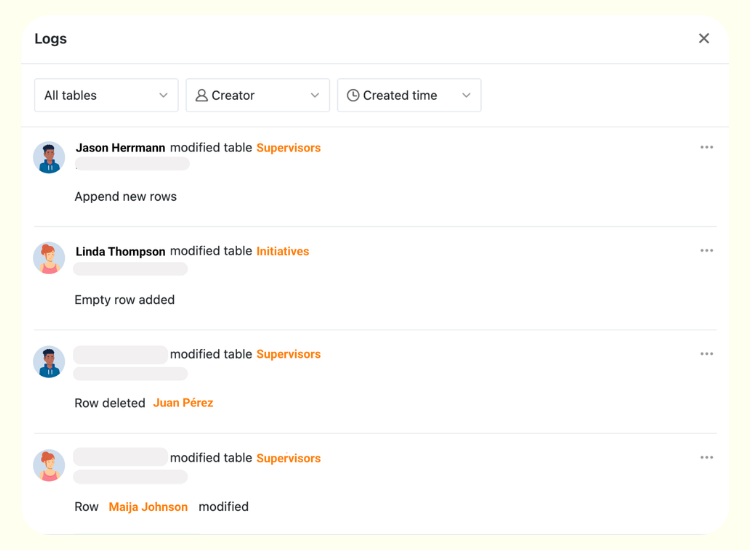This screenshot has width=750, height=550.
Task: Click Jason Herrmann's avatar
Action: tap(49, 157)
